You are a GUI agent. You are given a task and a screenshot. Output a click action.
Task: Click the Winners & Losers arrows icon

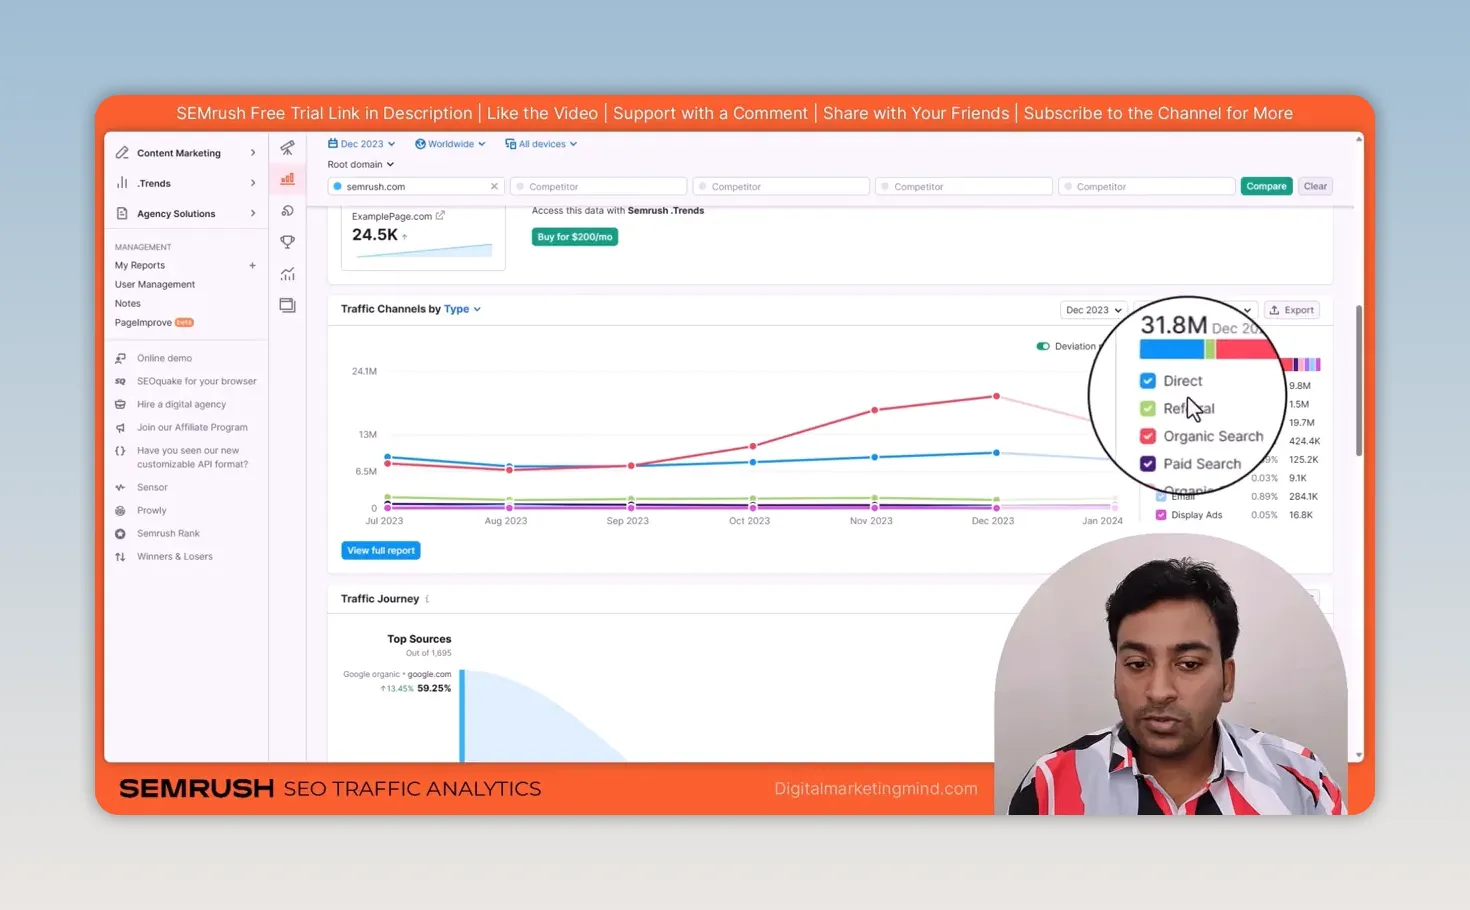click(120, 557)
